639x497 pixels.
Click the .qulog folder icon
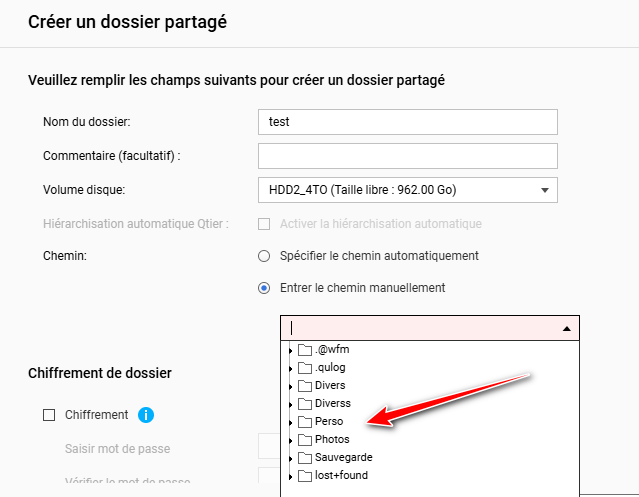pyautogui.click(x=305, y=368)
